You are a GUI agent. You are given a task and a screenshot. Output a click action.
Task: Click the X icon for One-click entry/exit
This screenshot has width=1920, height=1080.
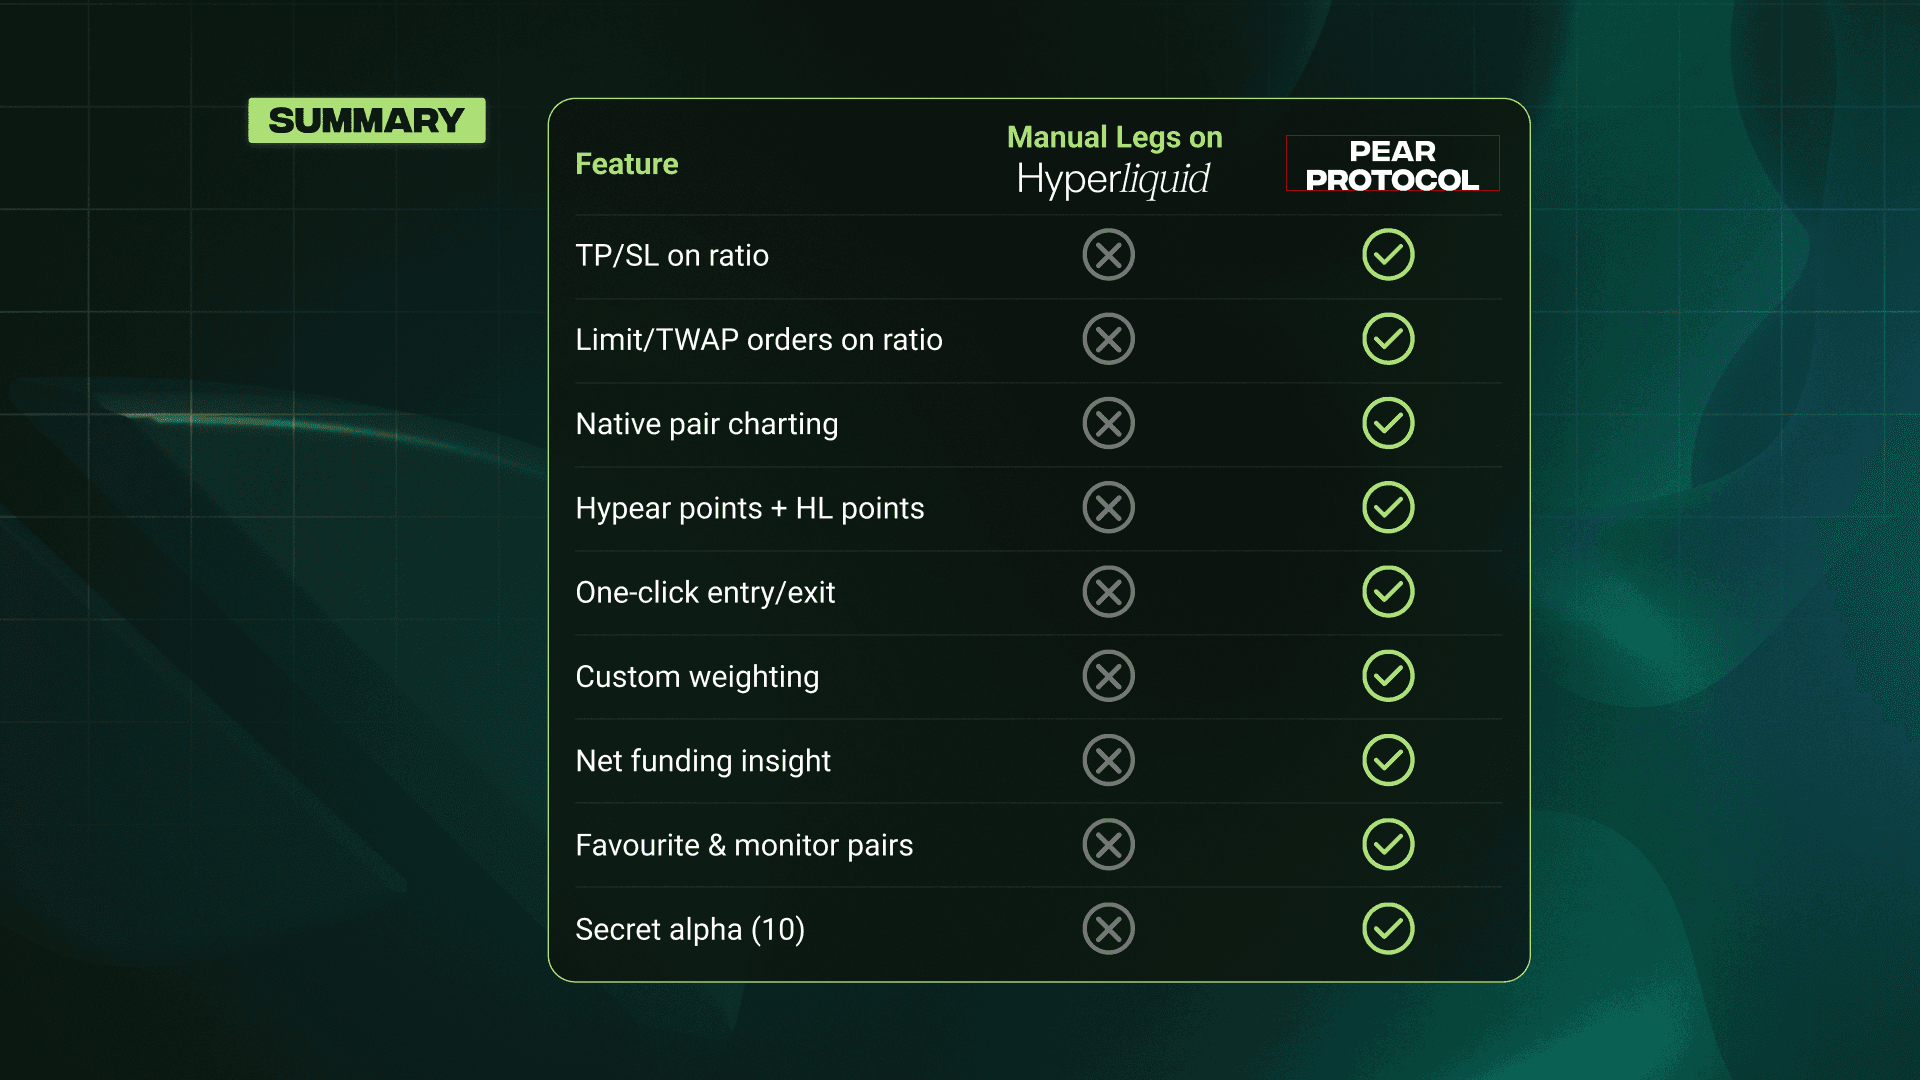[1108, 592]
